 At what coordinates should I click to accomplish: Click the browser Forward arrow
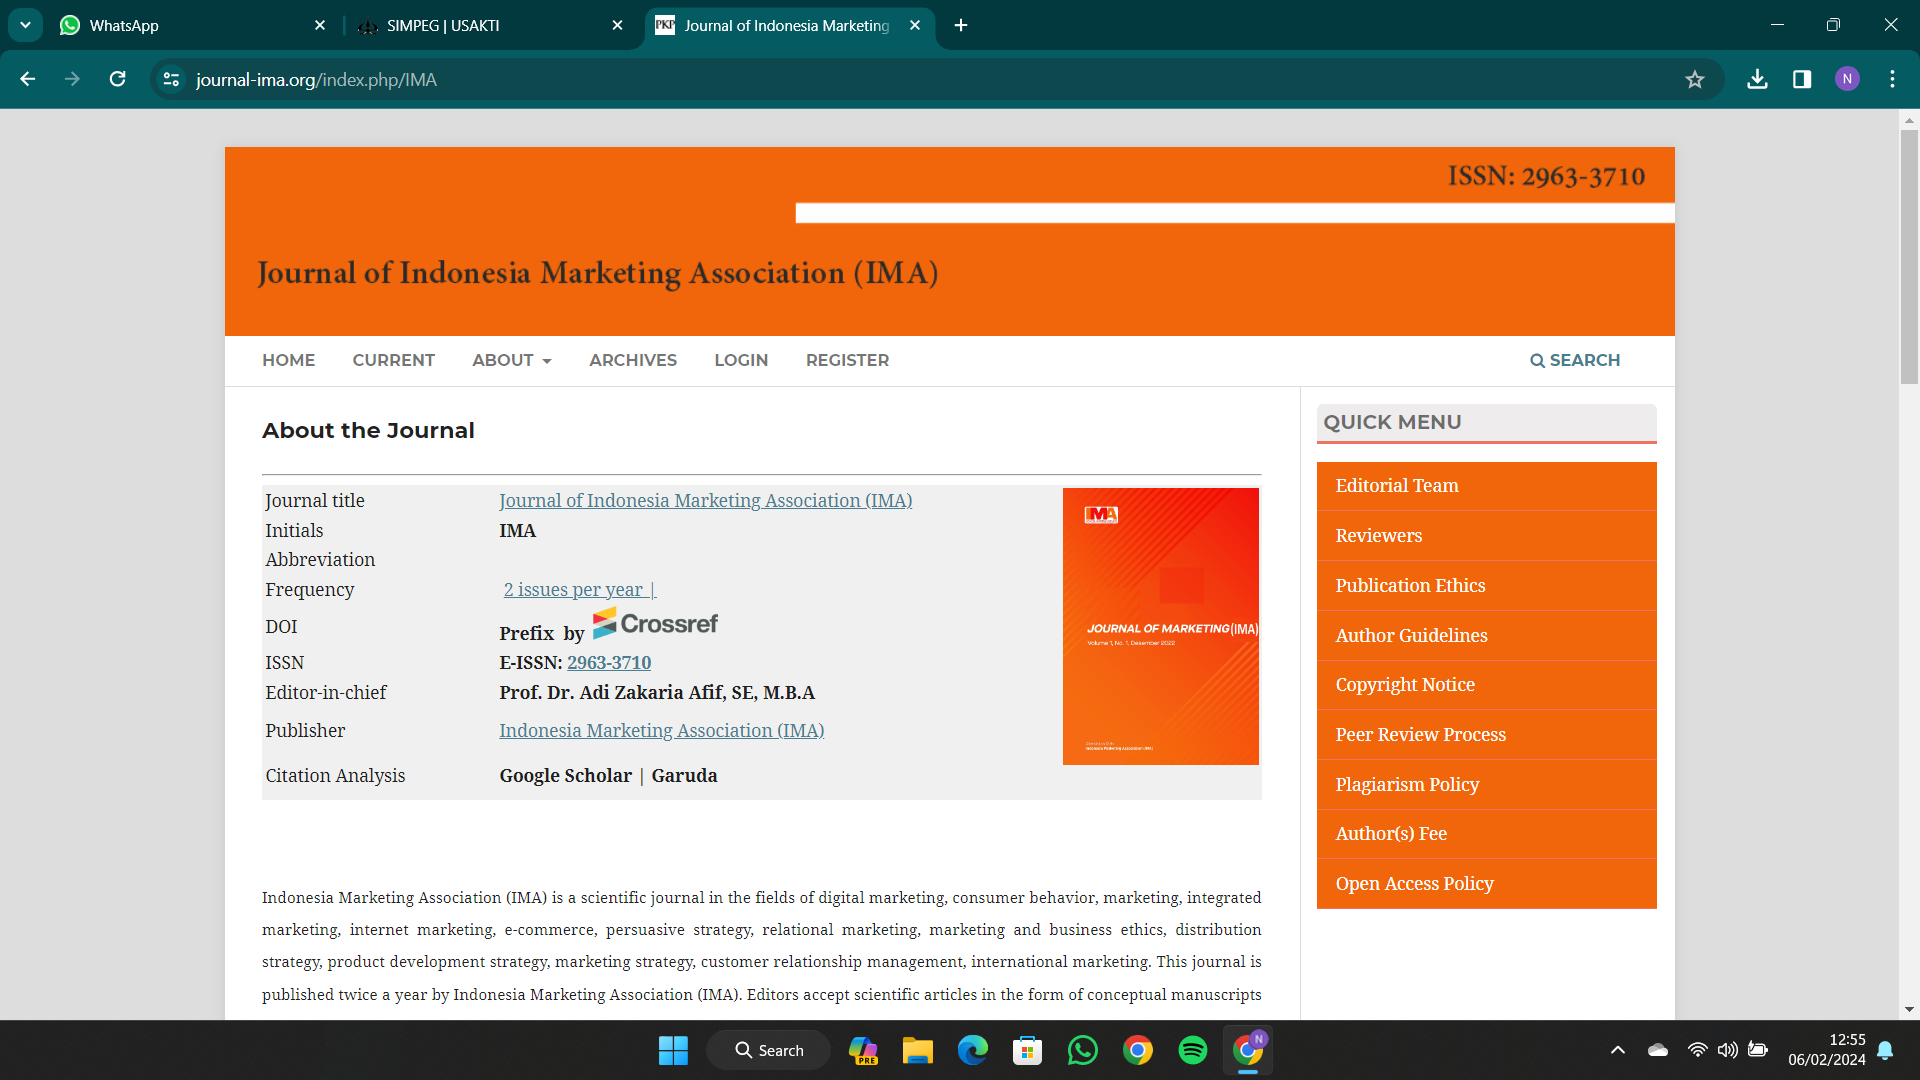click(x=72, y=79)
